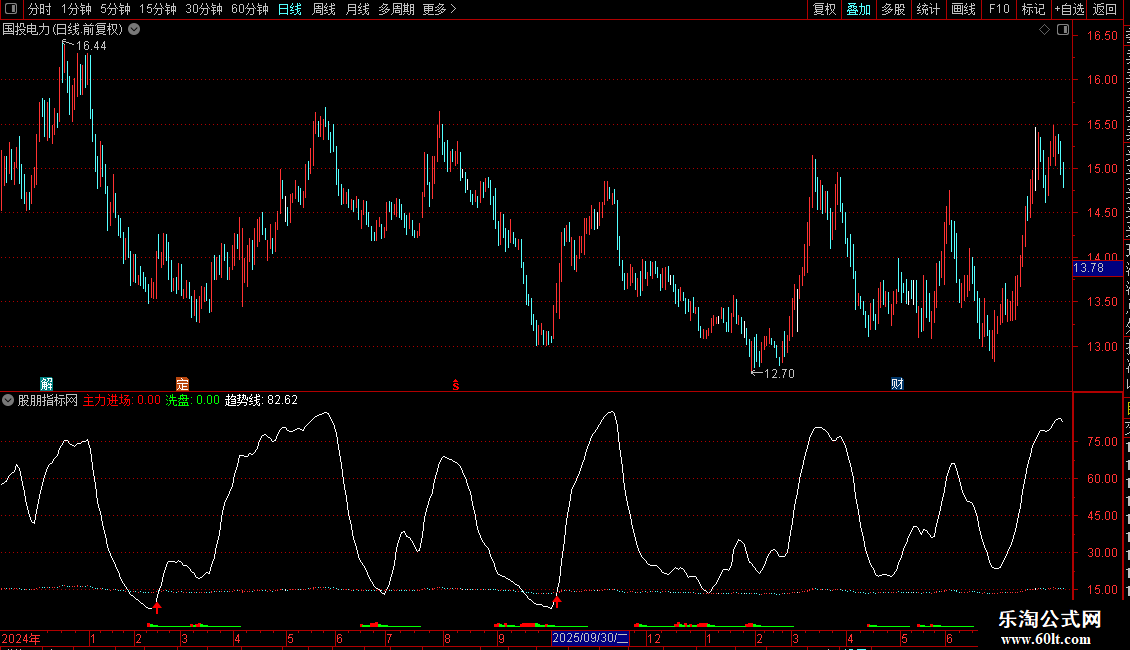Select the 60分钟 period tab
1130x650 pixels.
tap(250, 9)
